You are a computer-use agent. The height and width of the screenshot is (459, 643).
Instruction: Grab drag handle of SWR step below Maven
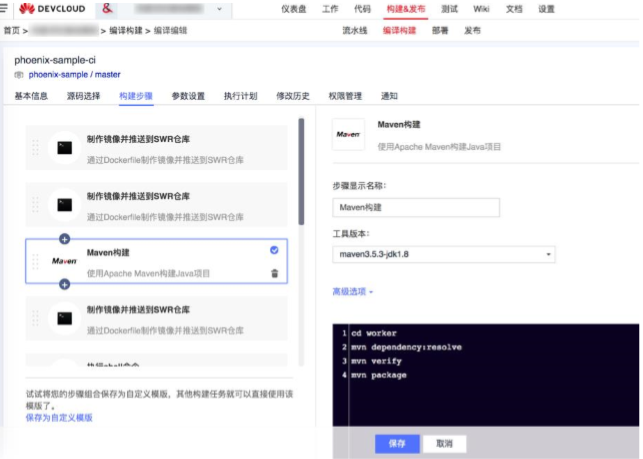(x=35, y=318)
